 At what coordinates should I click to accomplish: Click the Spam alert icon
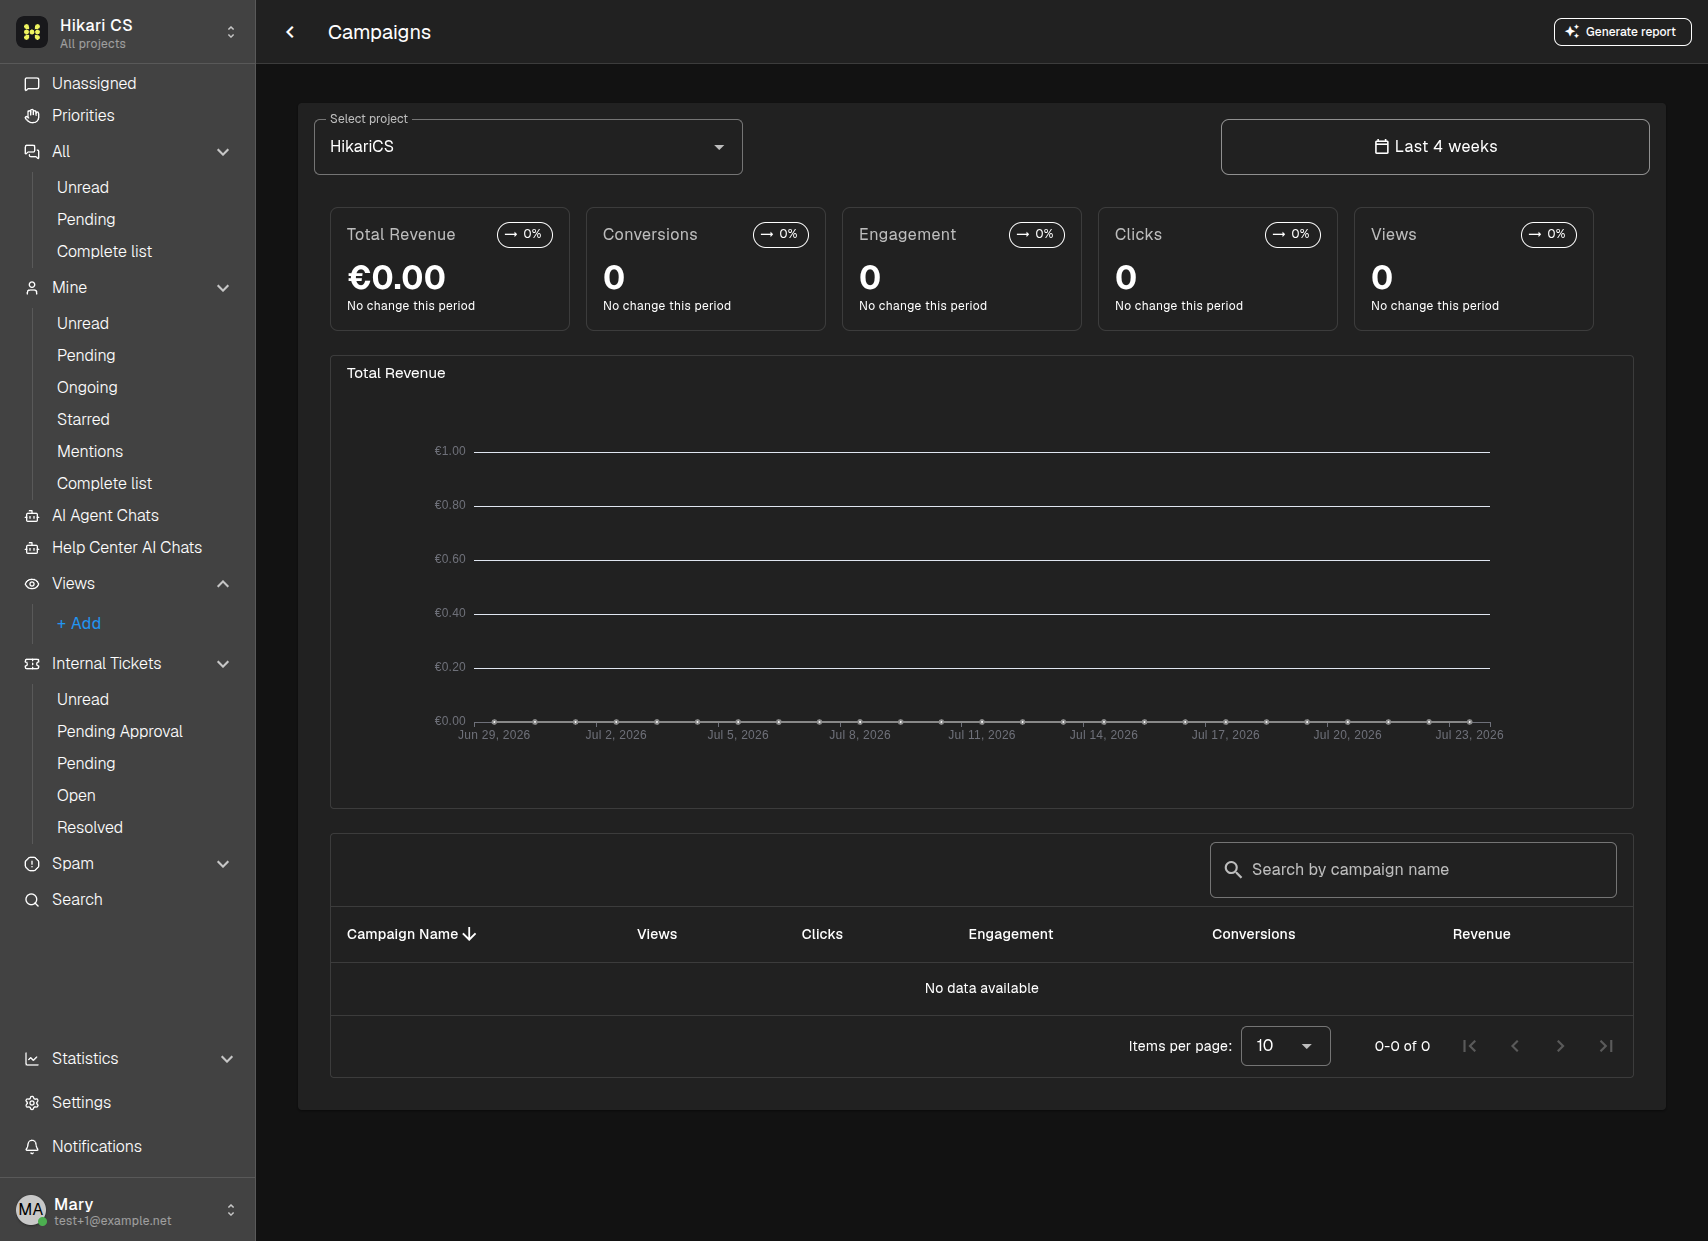pos(32,864)
